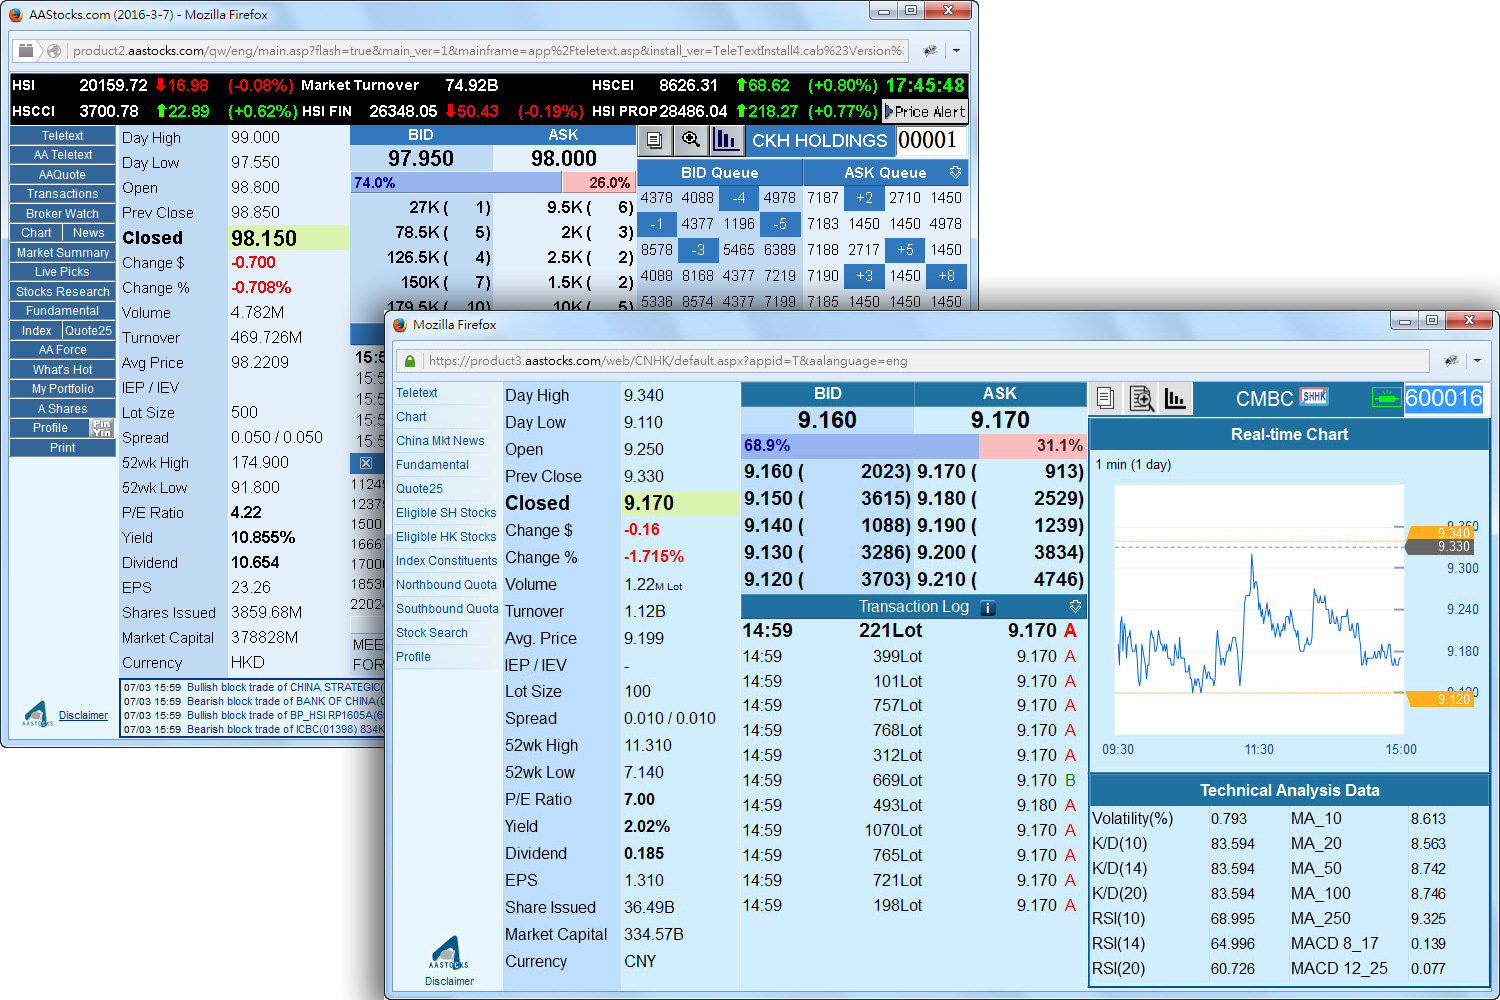The width and height of the screenshot is (1500, 1000).
Task: Click the Chart link in the front window
Action: tap(411, 417)
